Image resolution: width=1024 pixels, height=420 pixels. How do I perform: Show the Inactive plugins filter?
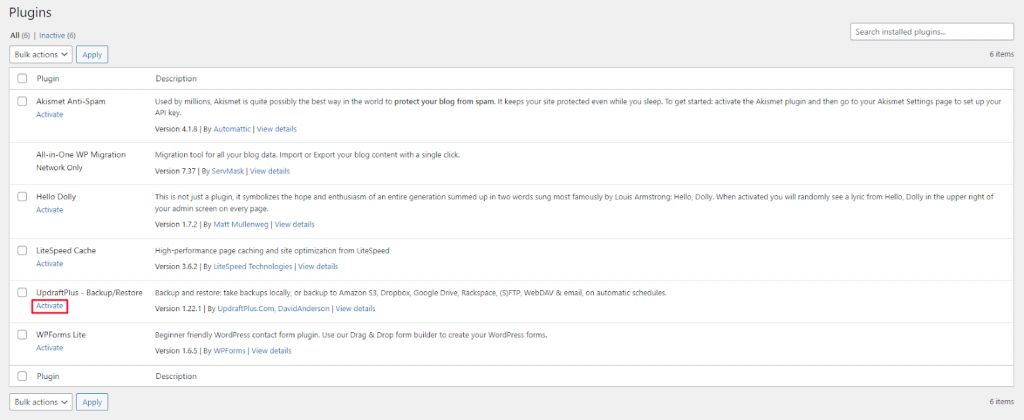(x=57, y=35)
